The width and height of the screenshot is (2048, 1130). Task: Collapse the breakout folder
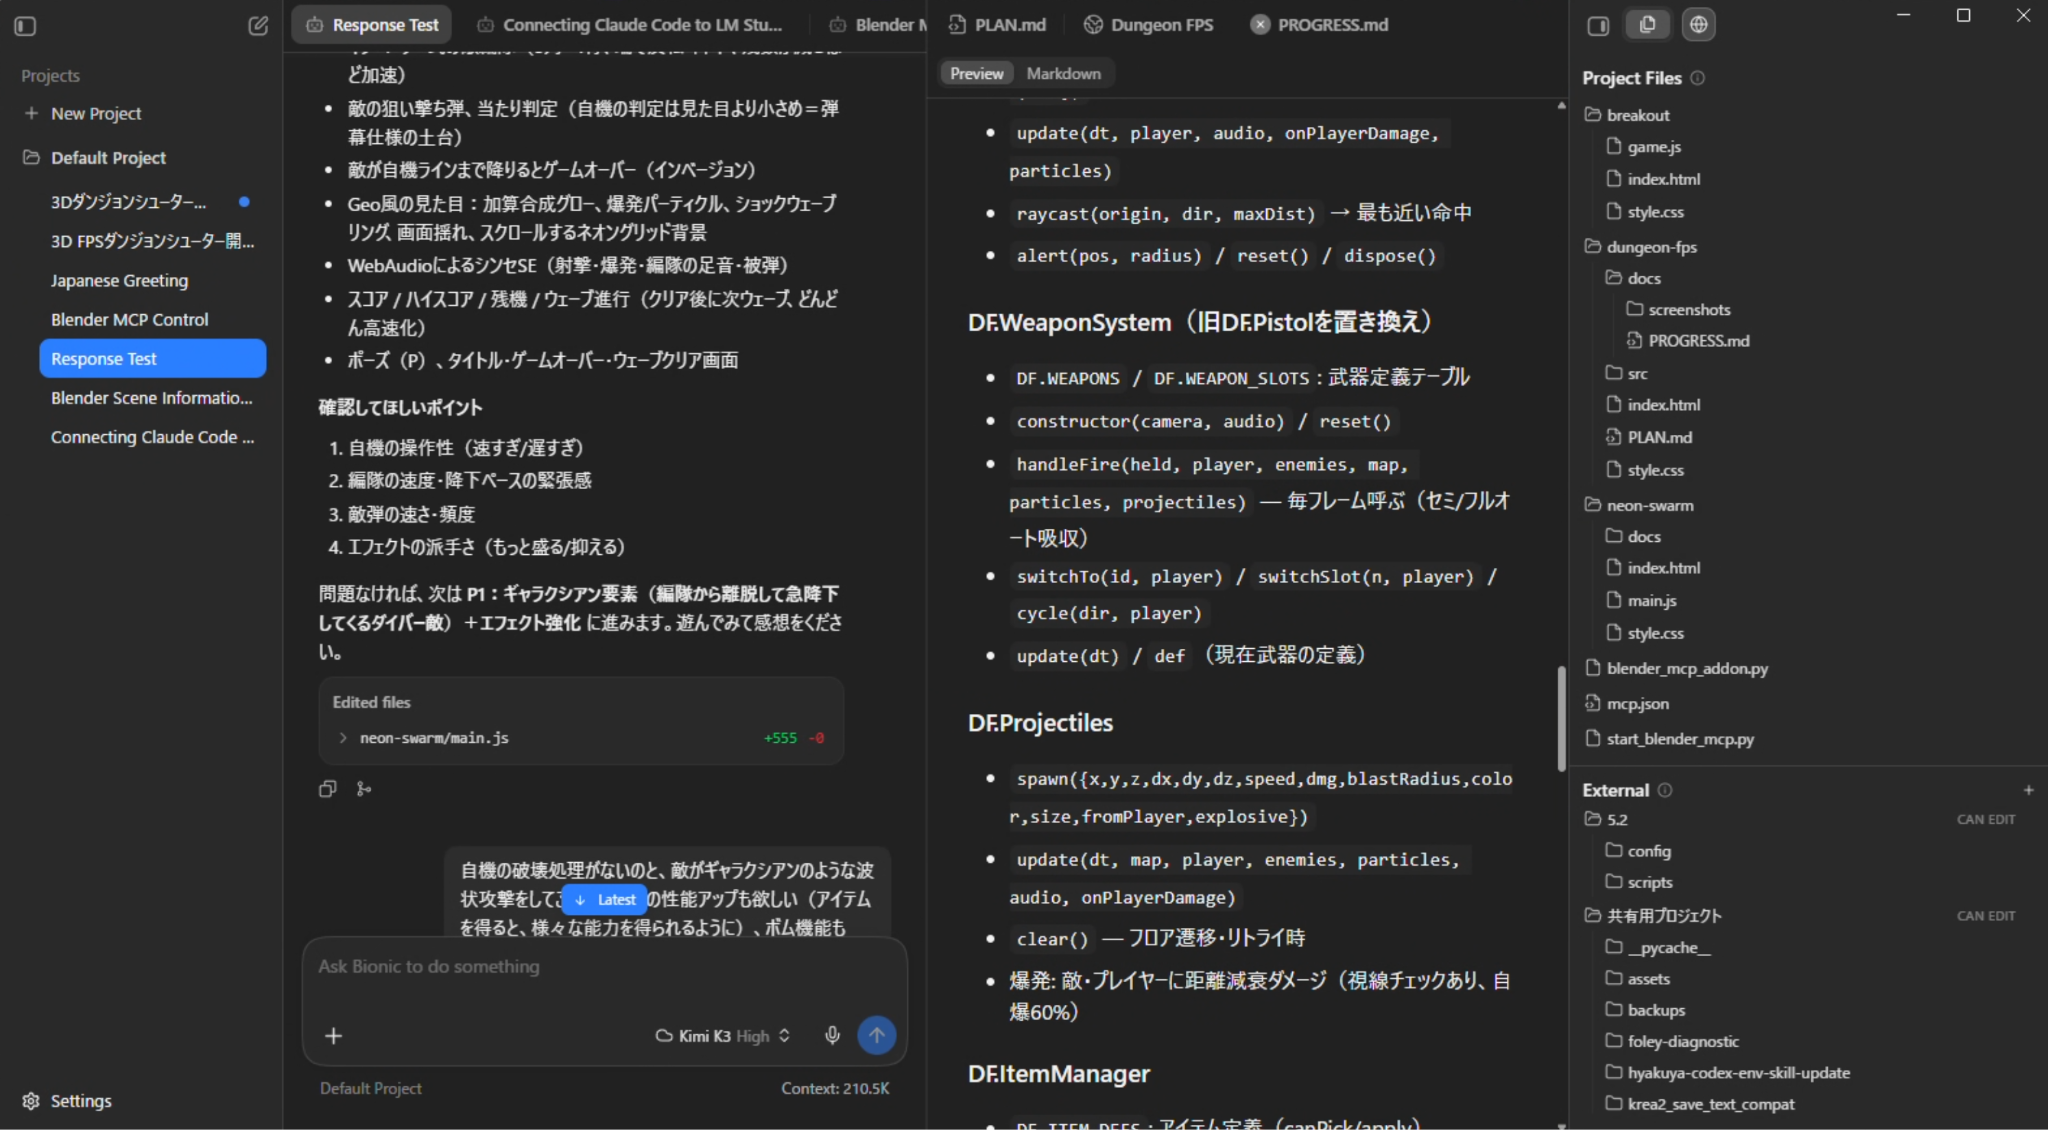[x=1627, y=115]
